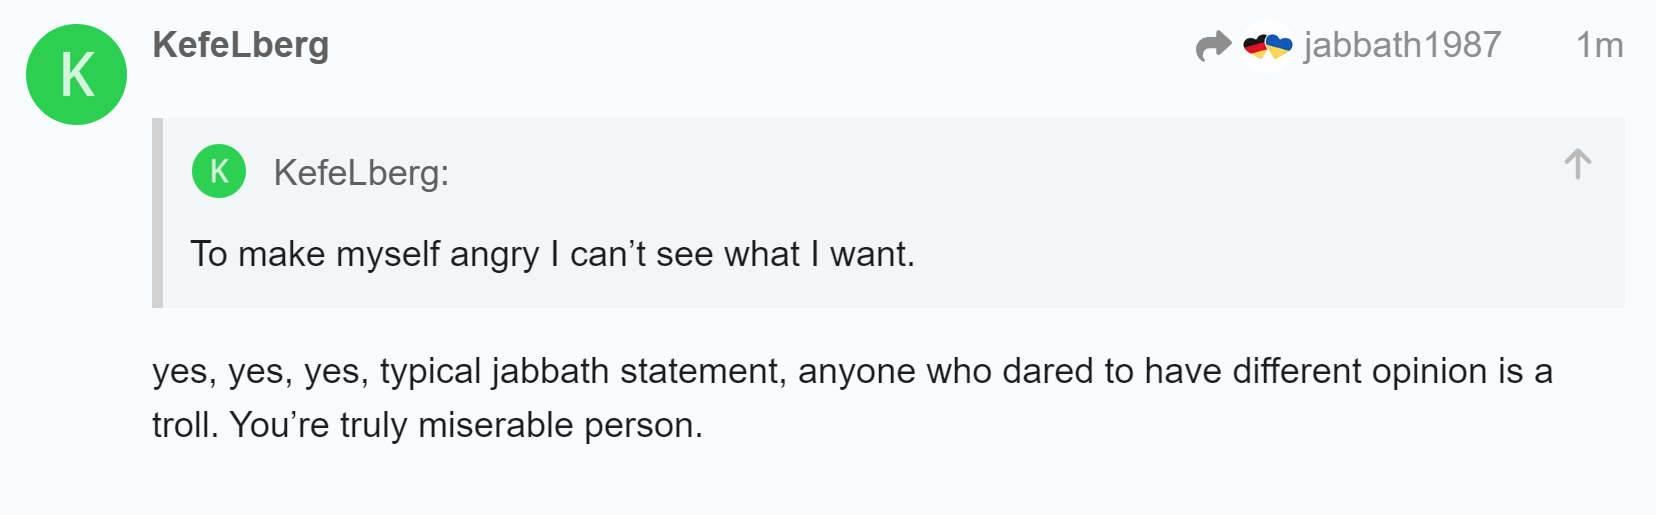This screenshot has width=1656, height=515.
Task: Click the word "angry" in quoted text
Action: coord(494,254)
